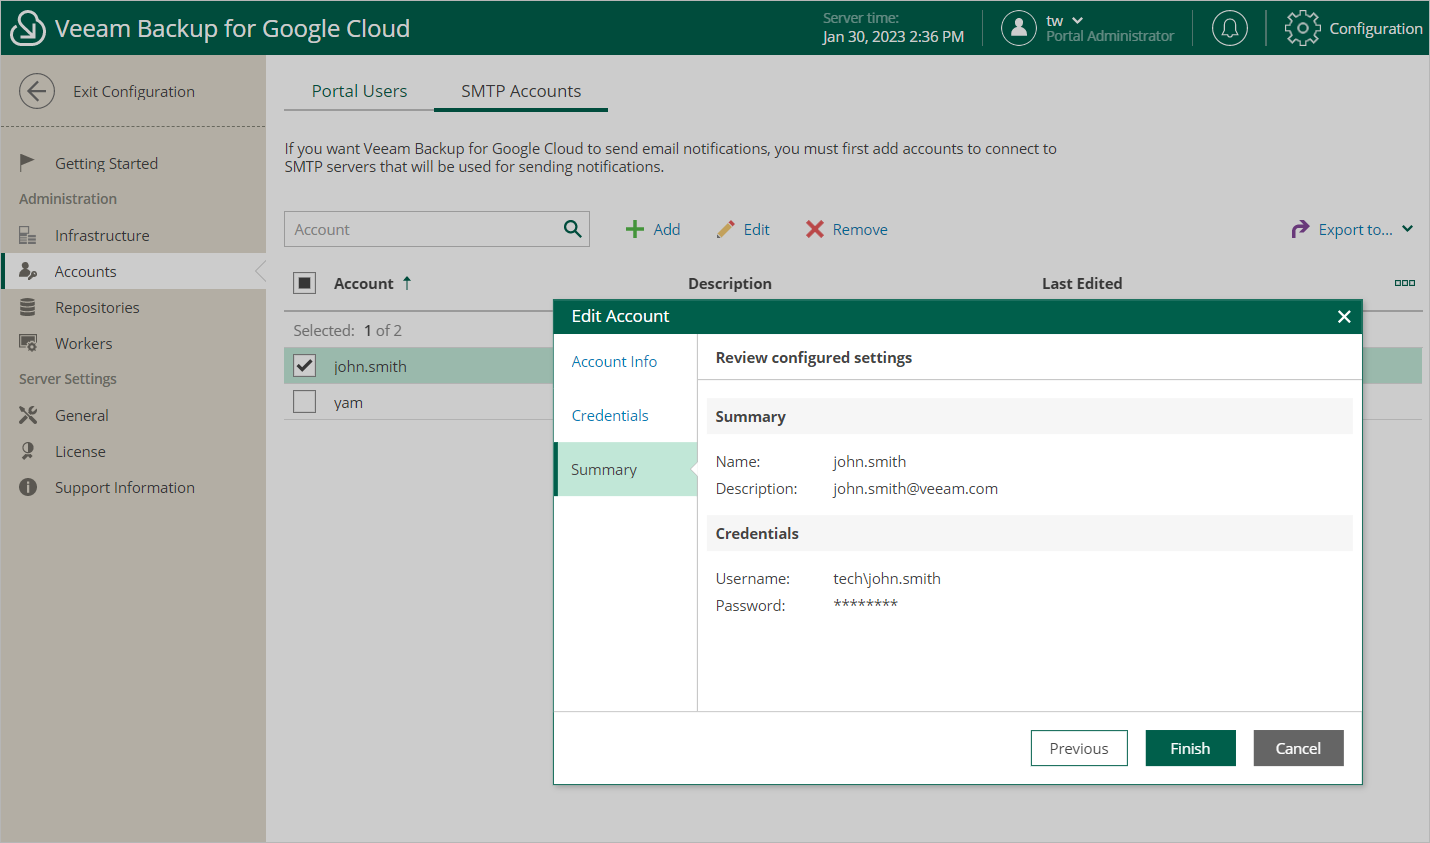Click the Exit Configuration back arrow
The height and width of the screenshot is (843, 1430).
(x=37, y=91)
